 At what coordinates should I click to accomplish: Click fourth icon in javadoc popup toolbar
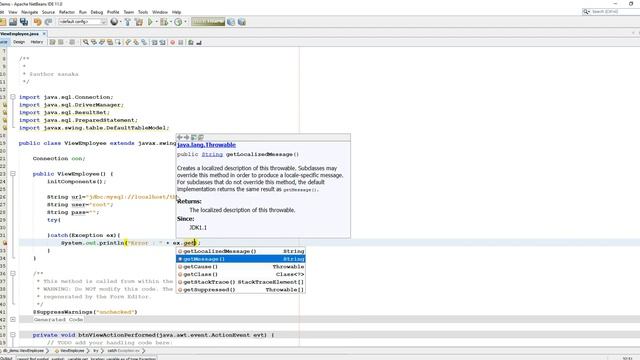pyautogui.click(x=201, y=138)
